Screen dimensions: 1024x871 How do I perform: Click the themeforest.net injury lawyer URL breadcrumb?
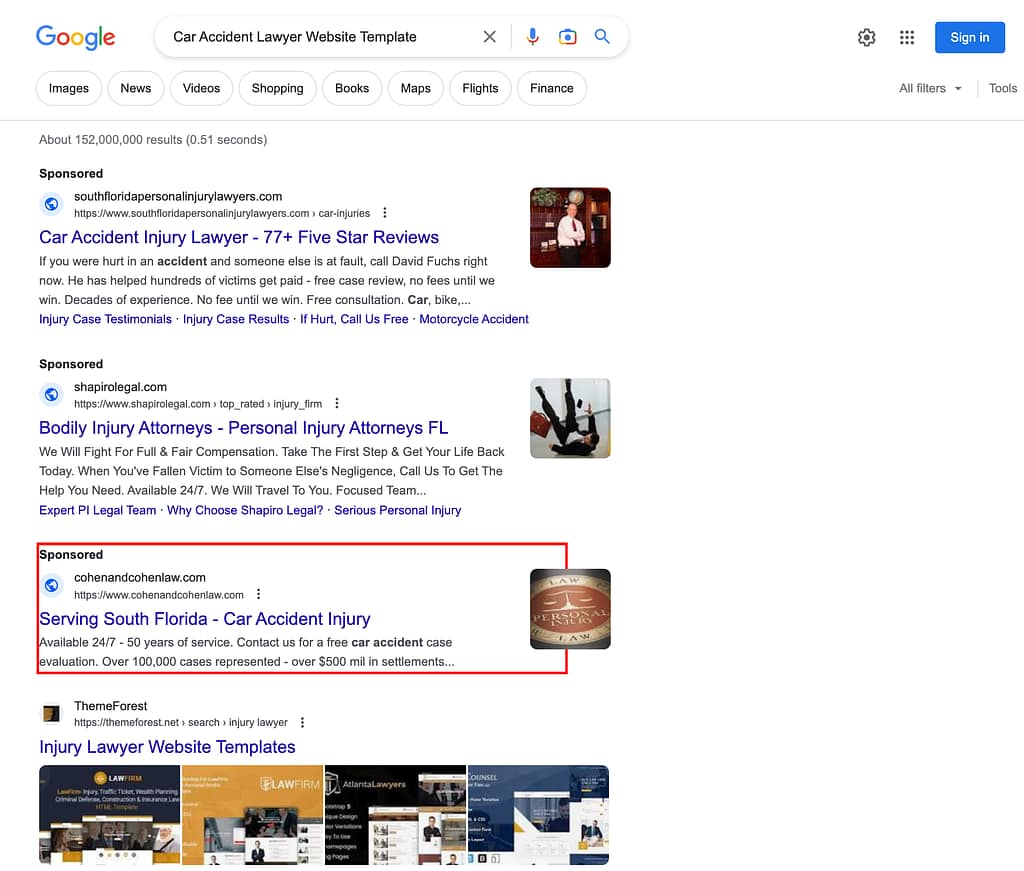pos(180,722)
